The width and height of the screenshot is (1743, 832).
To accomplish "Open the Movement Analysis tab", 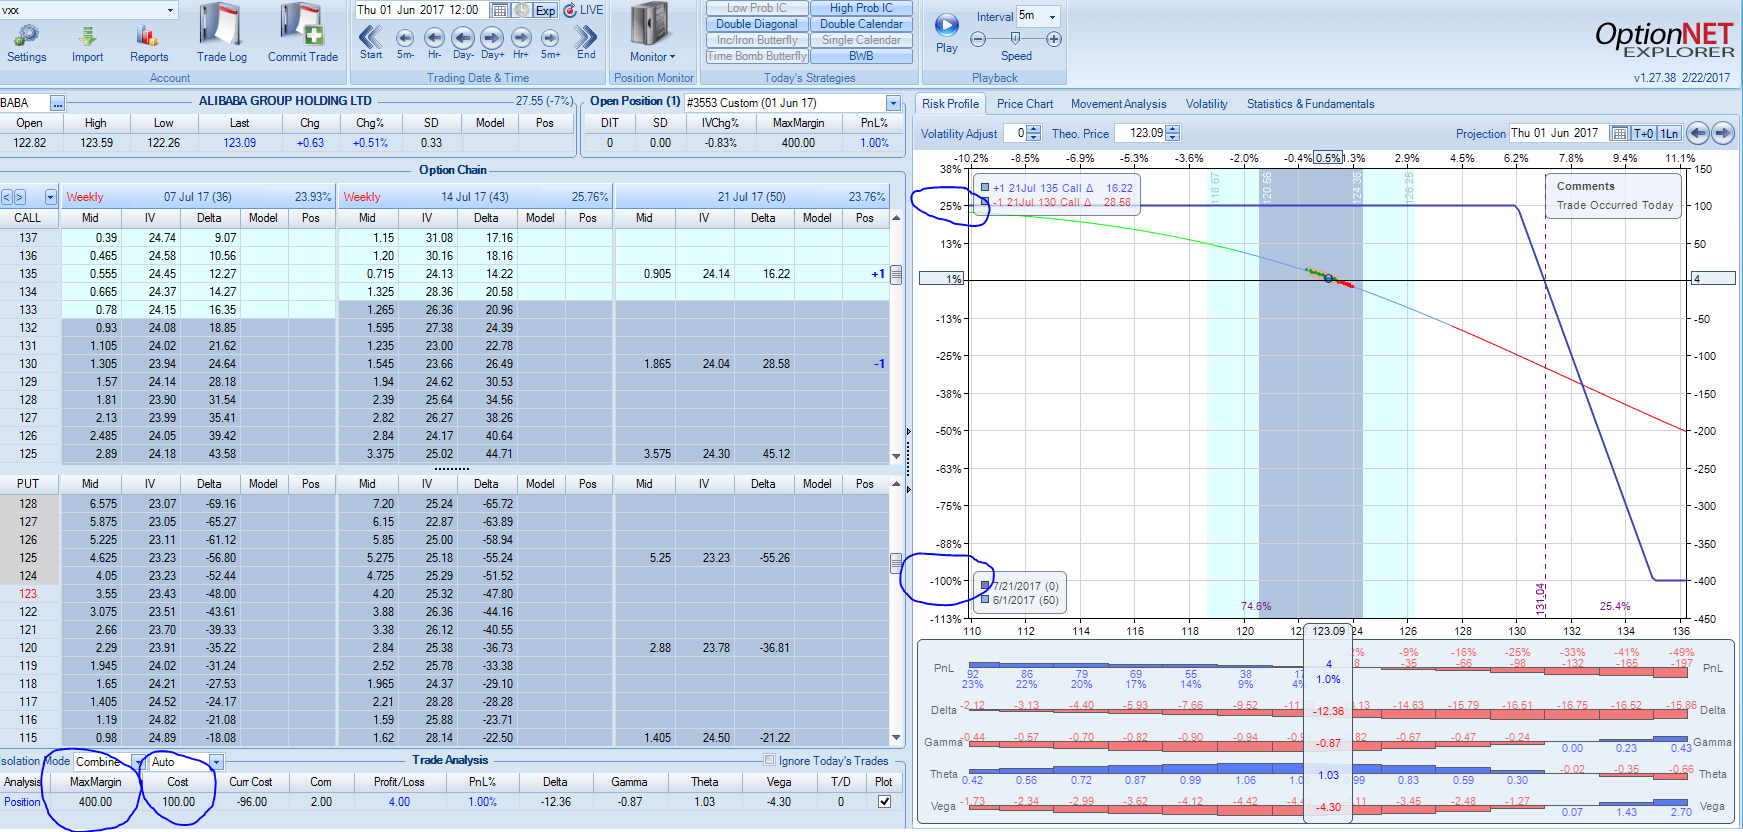I will (1118, 104).
